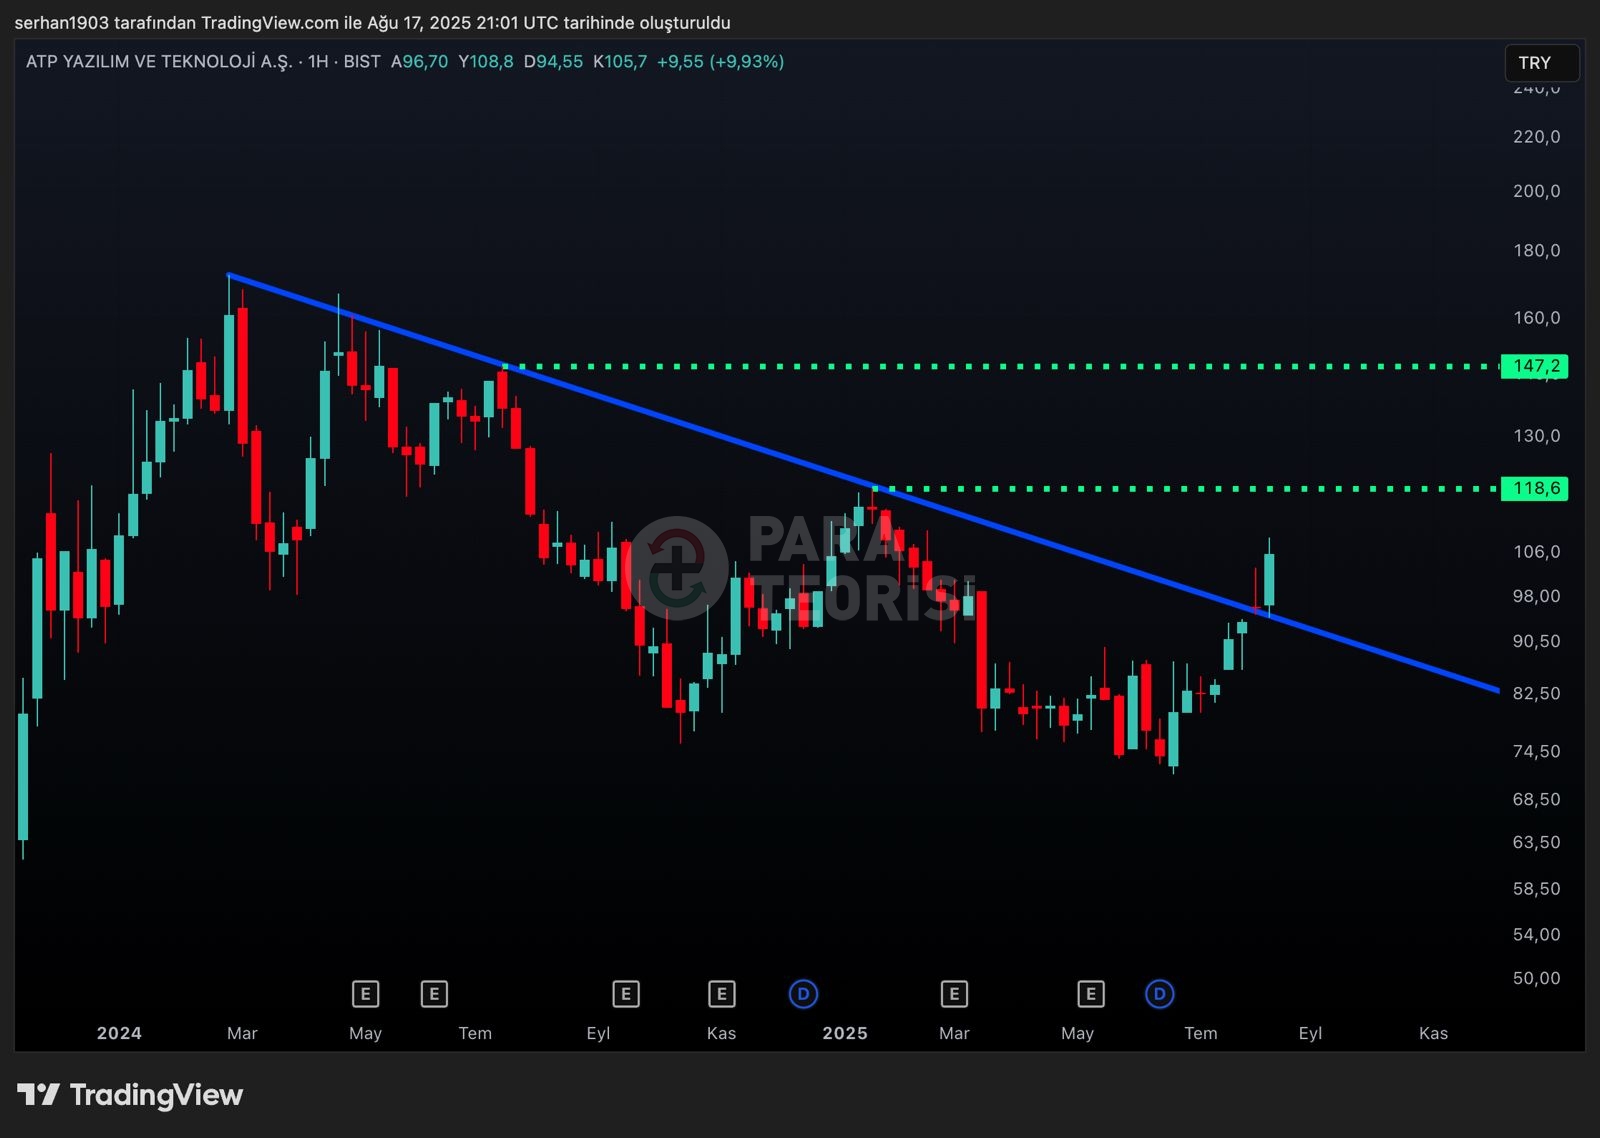Viewport: 1600px width, 1138px height.
Task: Click the A96,70 open value in legend
Action: 419,62
